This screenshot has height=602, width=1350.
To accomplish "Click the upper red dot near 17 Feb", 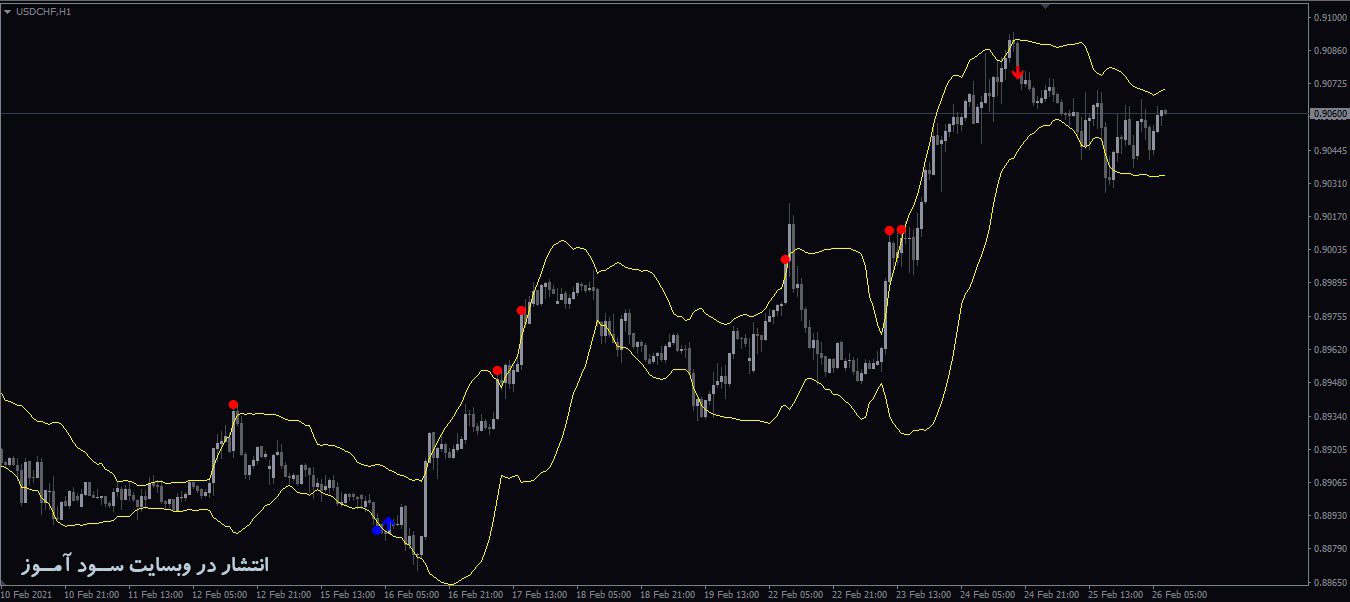I will (x=521, y=311).
